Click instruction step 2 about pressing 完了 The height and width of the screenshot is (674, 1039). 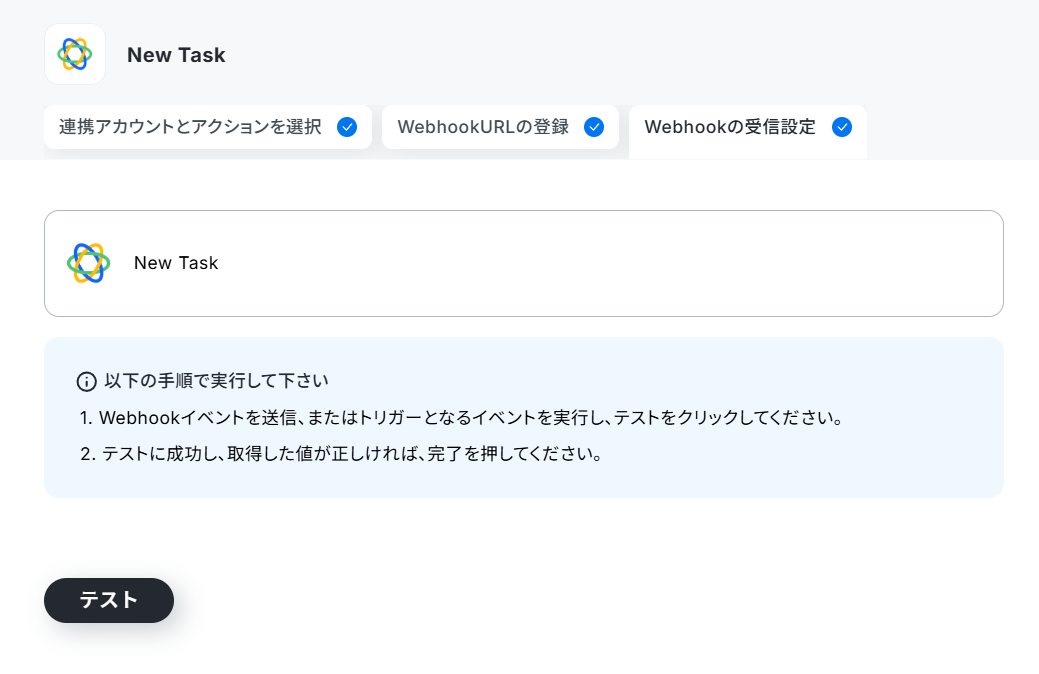341,454
